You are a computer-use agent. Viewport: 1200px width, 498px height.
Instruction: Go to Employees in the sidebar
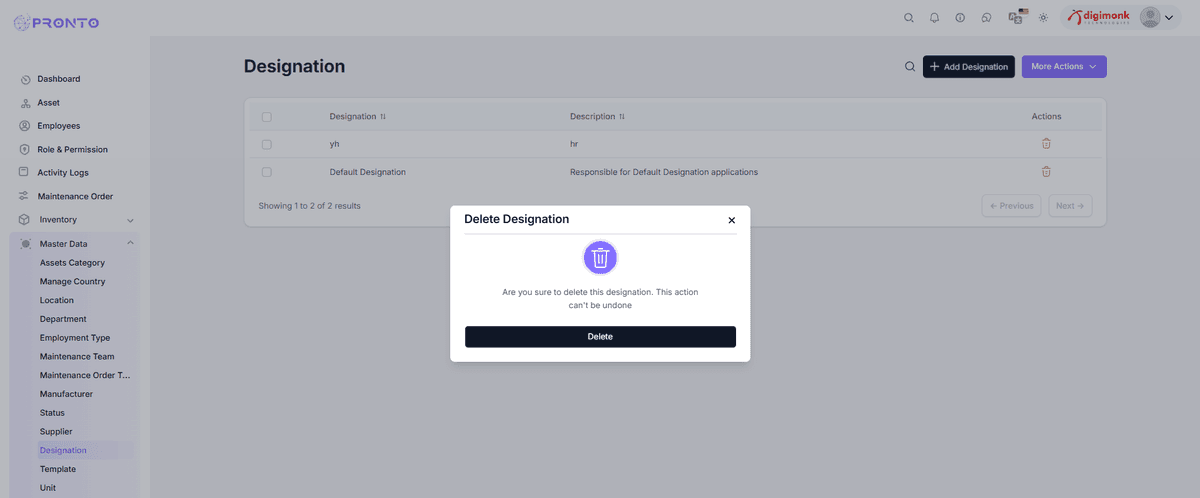58,126
